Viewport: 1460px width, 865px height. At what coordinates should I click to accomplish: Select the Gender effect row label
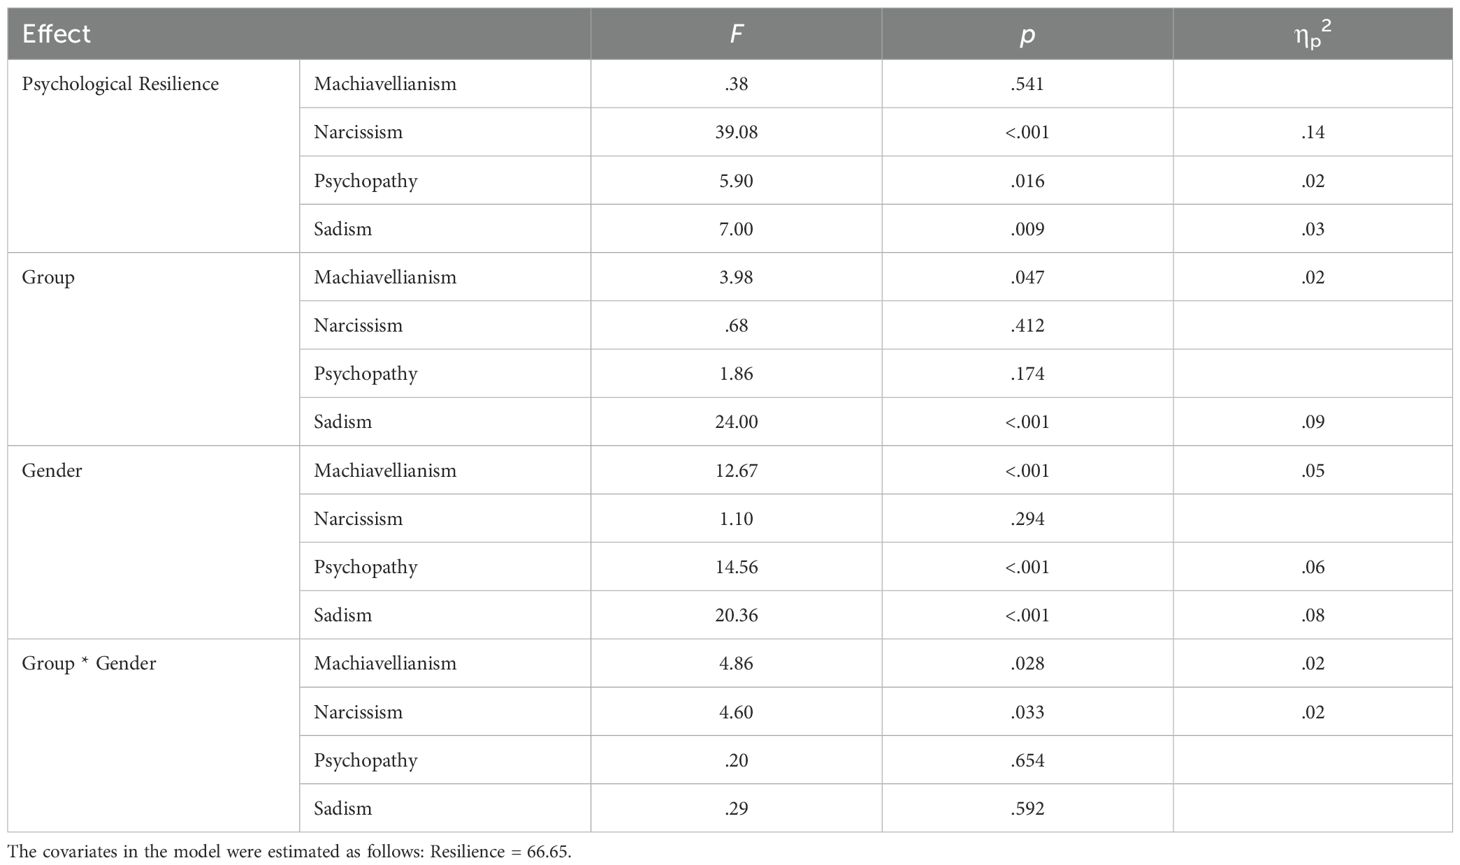coord(52,471)
